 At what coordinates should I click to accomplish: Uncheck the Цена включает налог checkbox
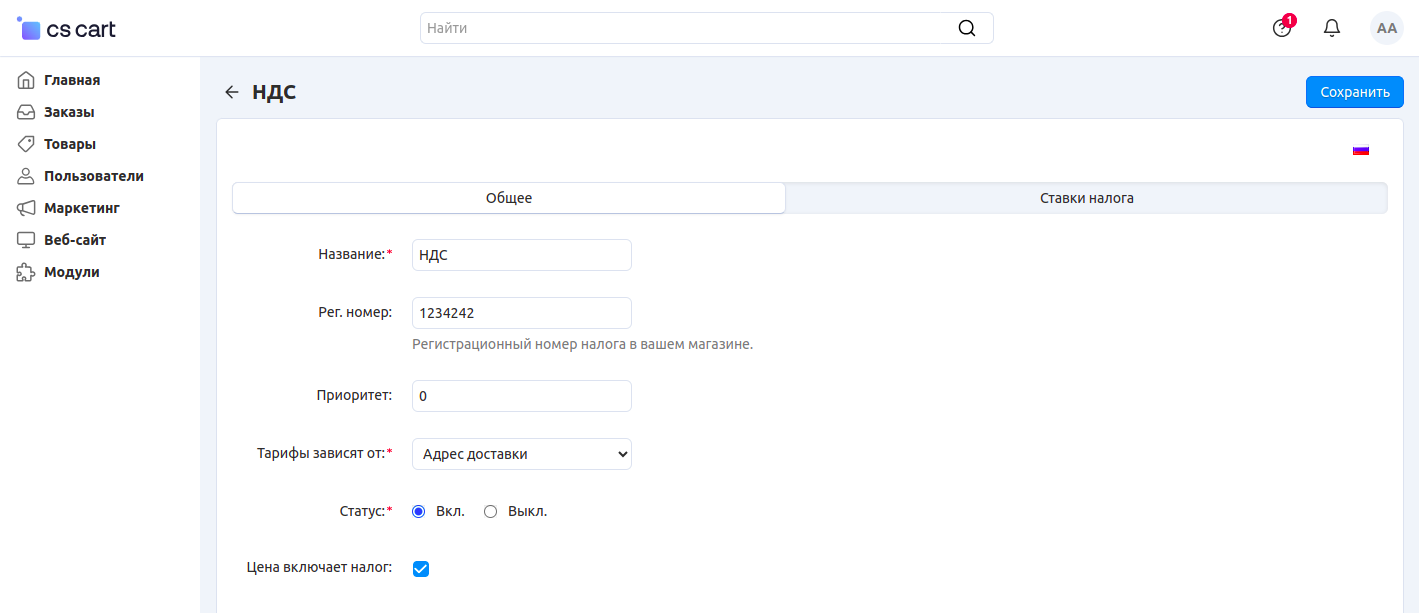tap(421, 569)
